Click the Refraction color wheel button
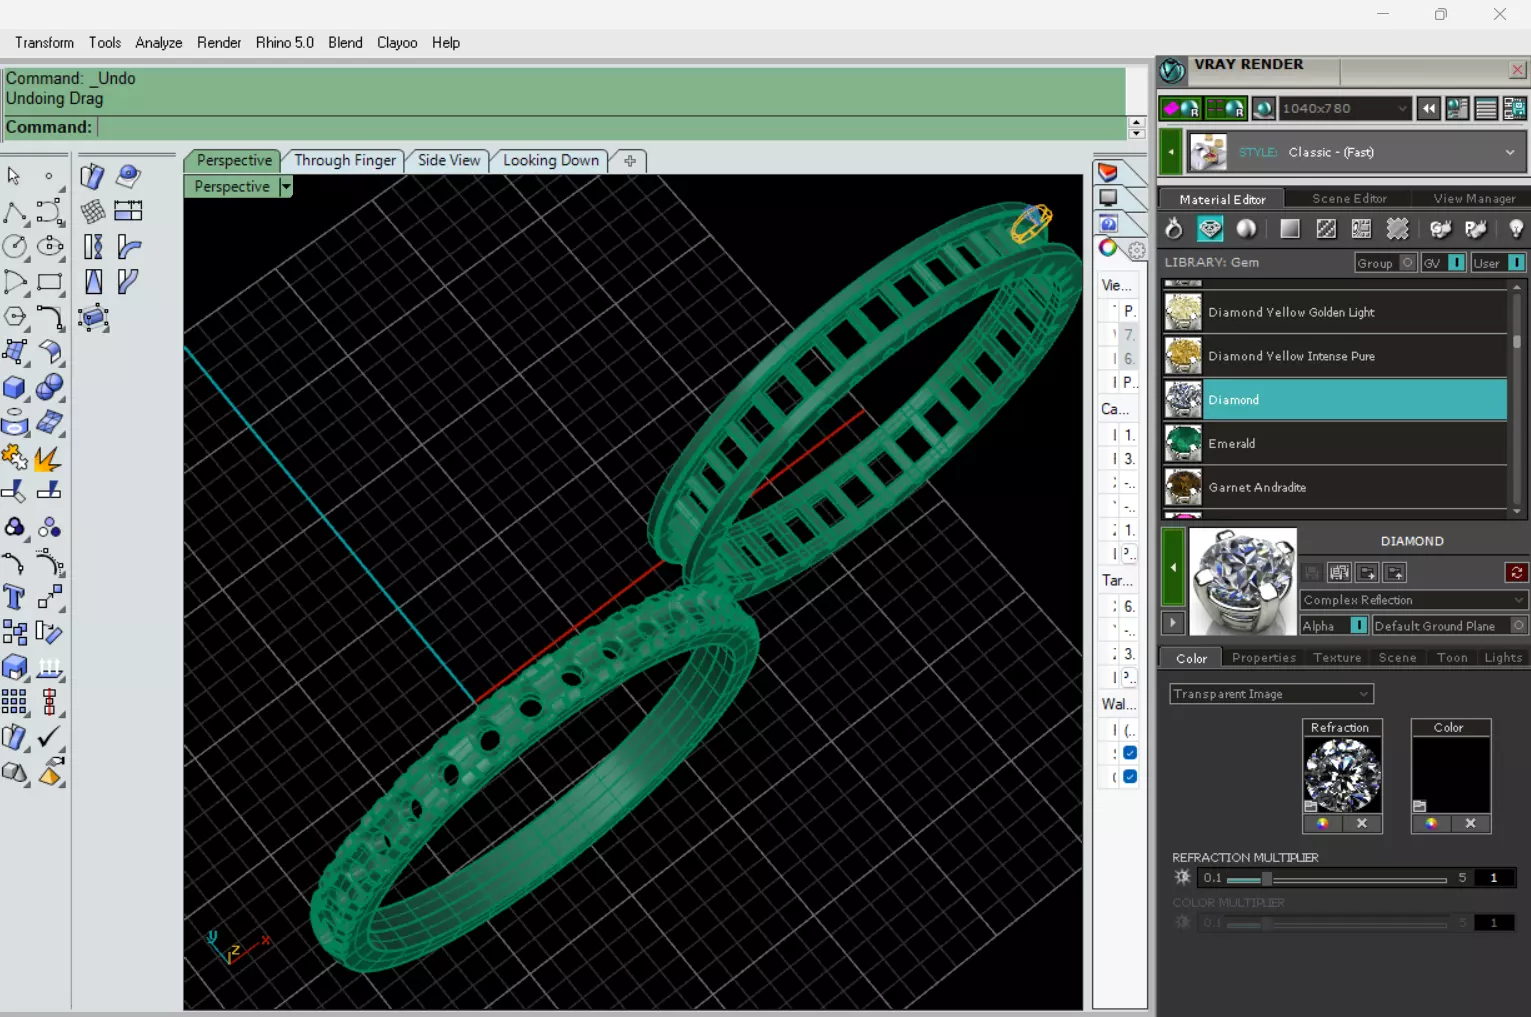1531x1017 pixels. (x=1322, y=823)
